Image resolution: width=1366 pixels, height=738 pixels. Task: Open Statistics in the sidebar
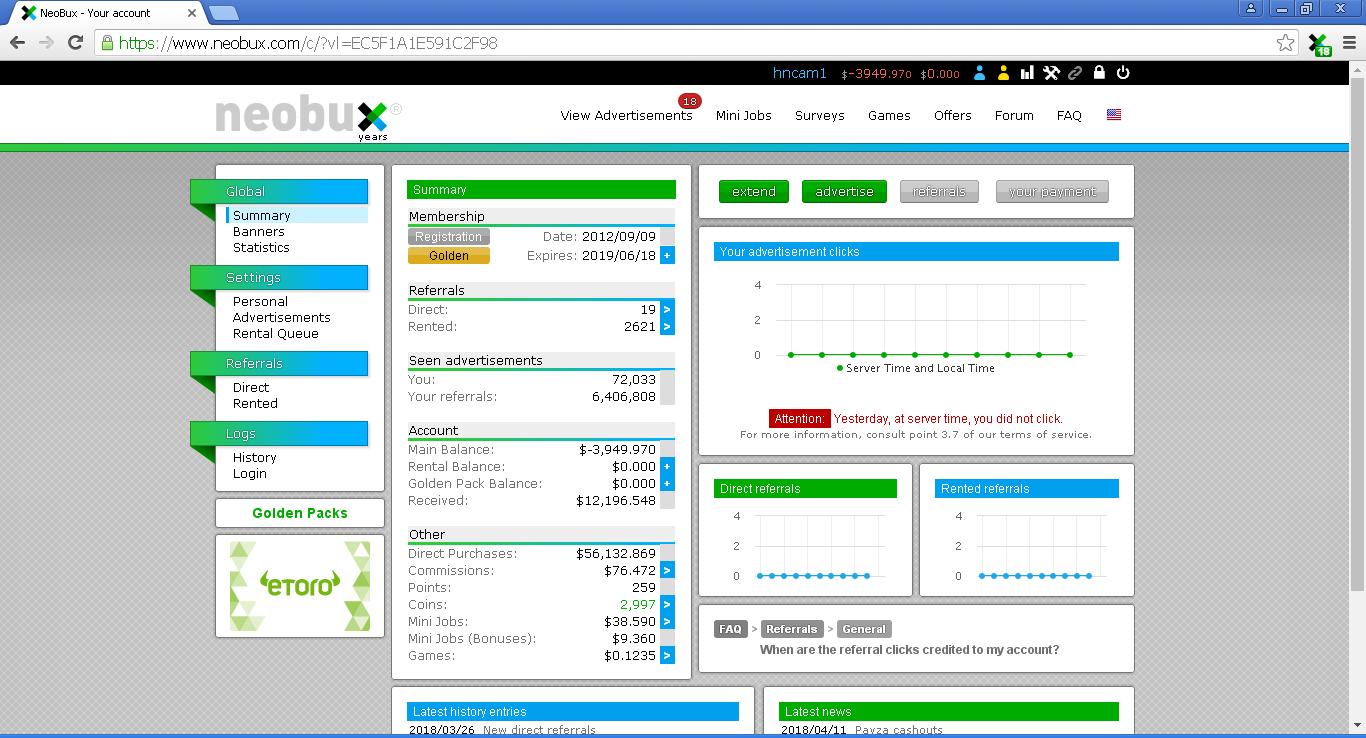261,248
